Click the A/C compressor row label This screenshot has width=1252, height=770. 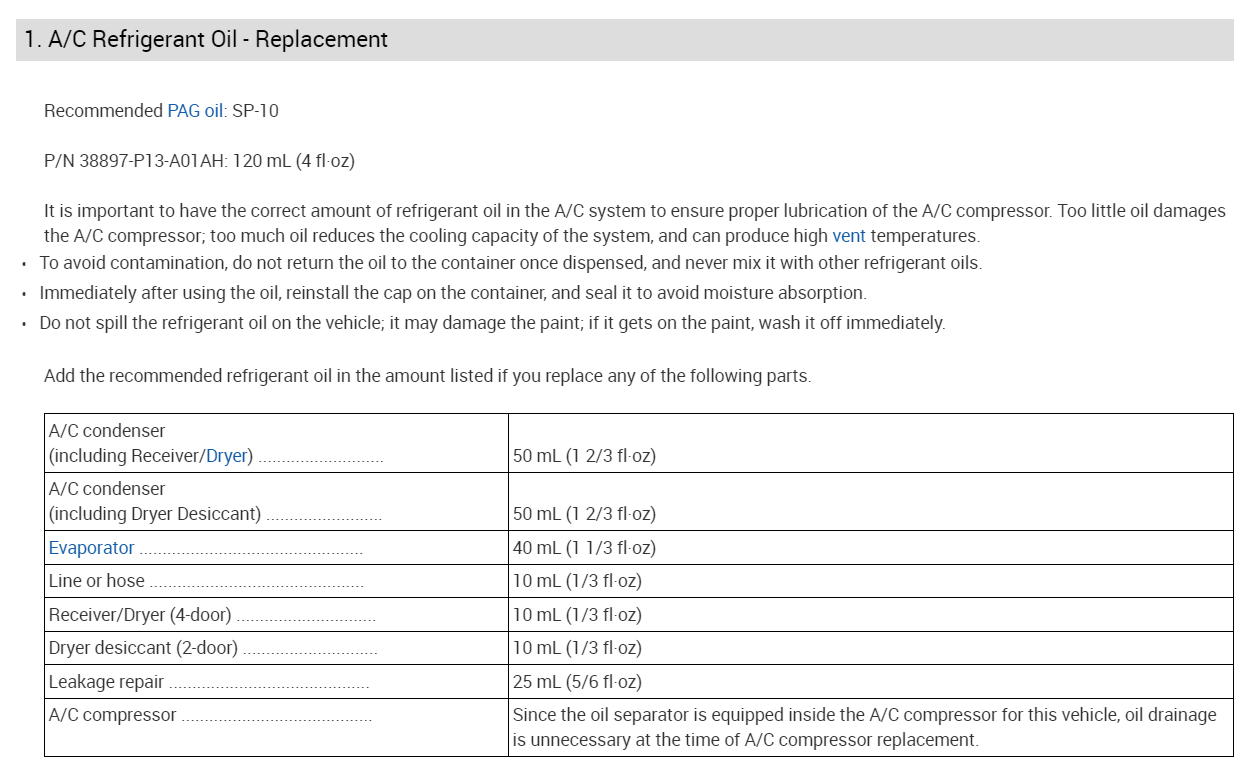pos(112,715)
